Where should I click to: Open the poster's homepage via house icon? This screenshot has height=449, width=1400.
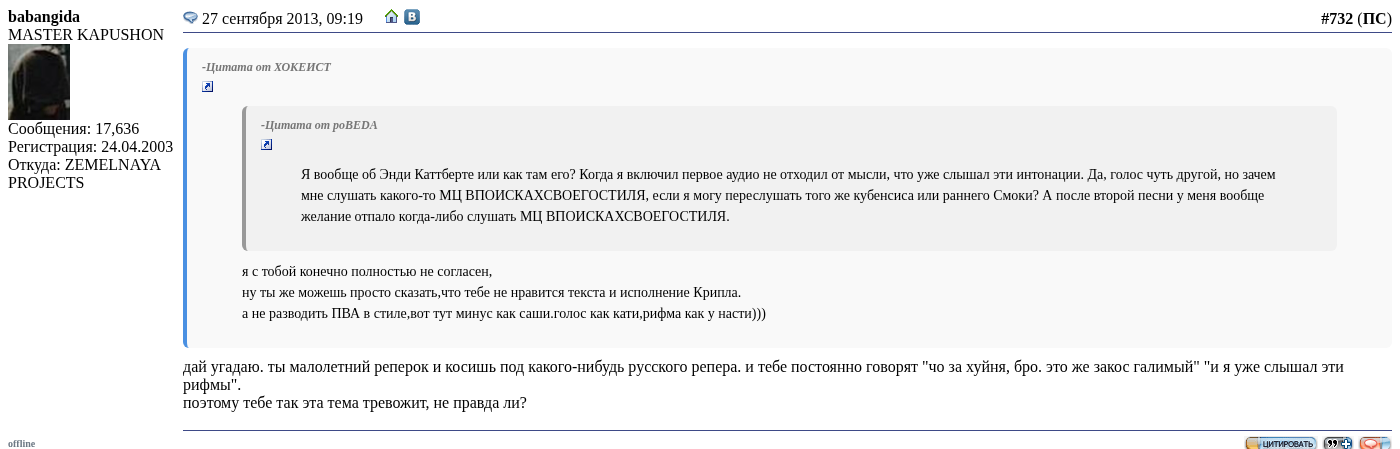click(x=392, y=16)
